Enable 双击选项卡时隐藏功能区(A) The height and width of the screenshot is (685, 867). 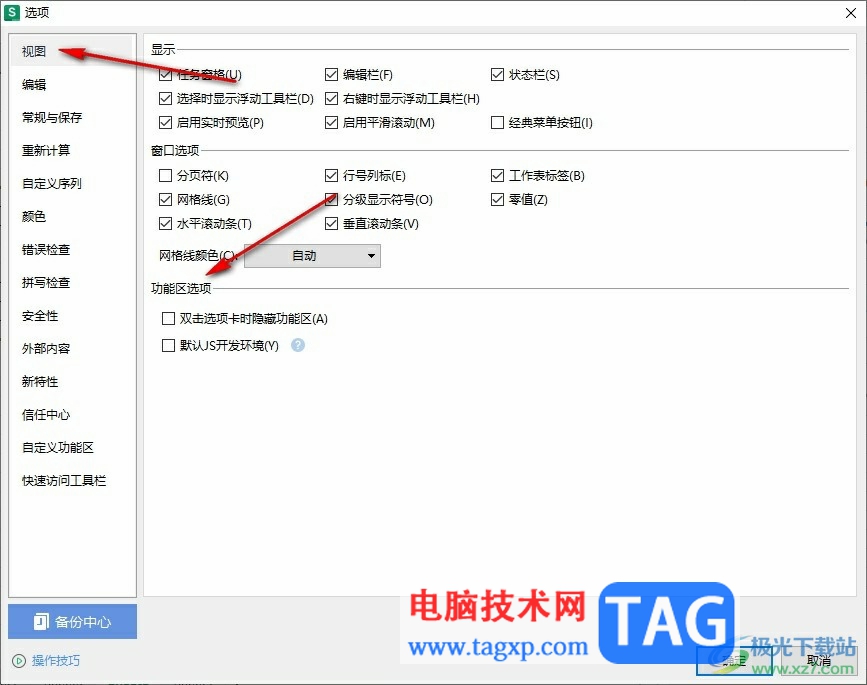(168, 318)
